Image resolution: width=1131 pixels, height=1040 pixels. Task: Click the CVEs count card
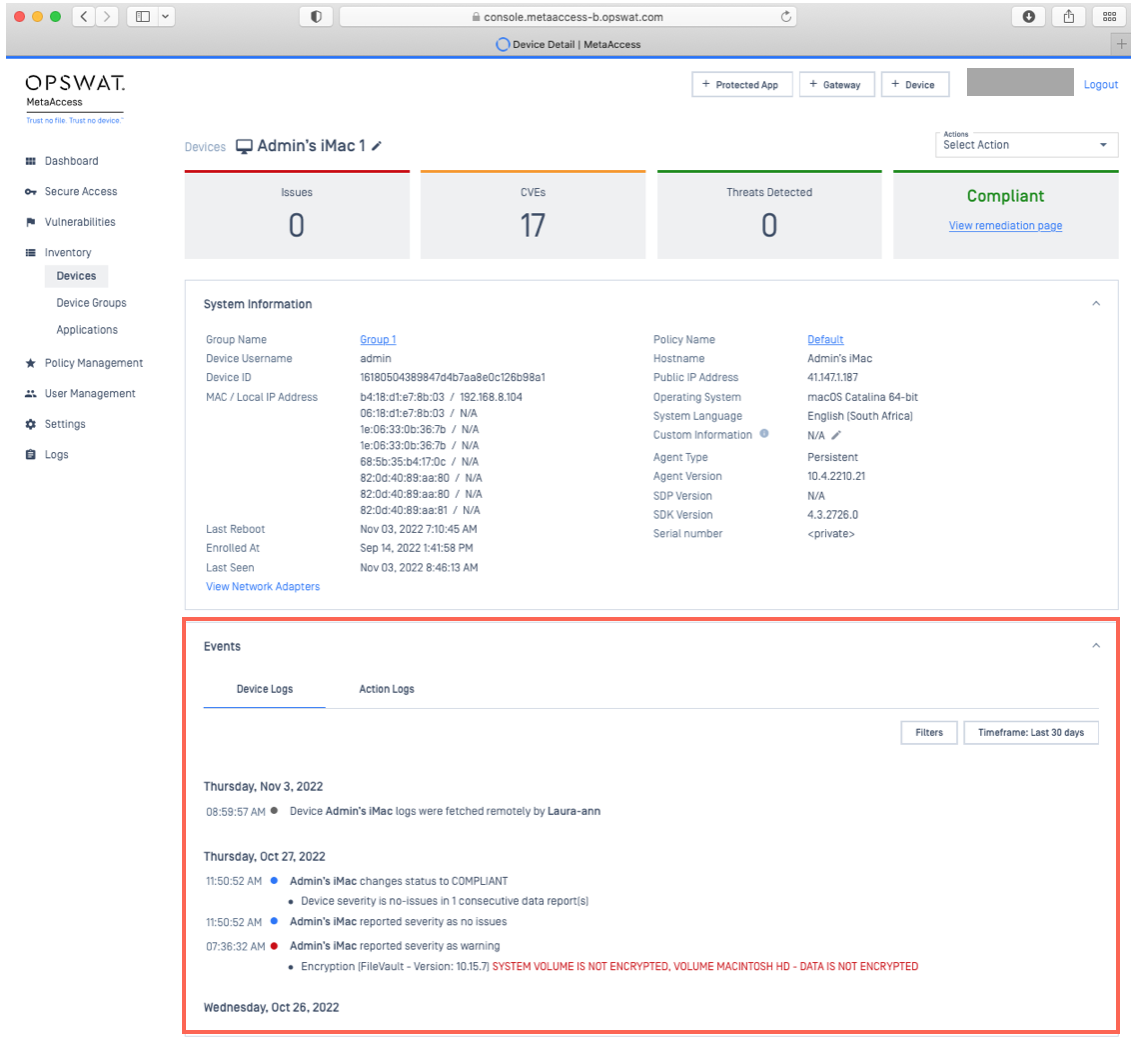point(533,215)
